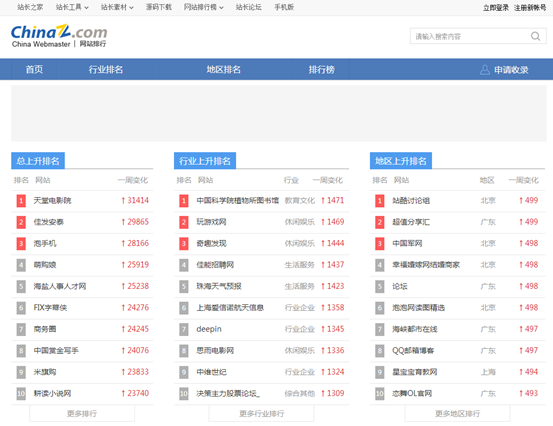
Task: Click the gray banner ad area
Action: (279, 113)
